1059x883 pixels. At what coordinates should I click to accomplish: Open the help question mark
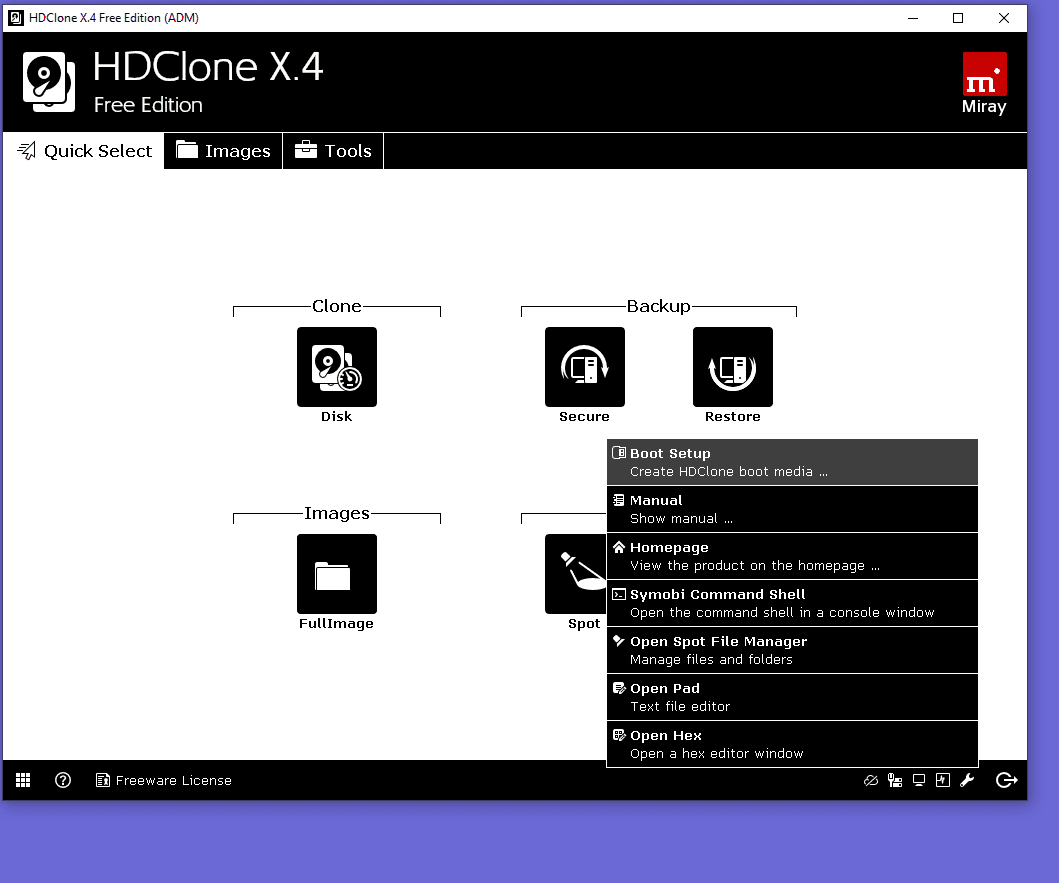[x=63, y=780]
